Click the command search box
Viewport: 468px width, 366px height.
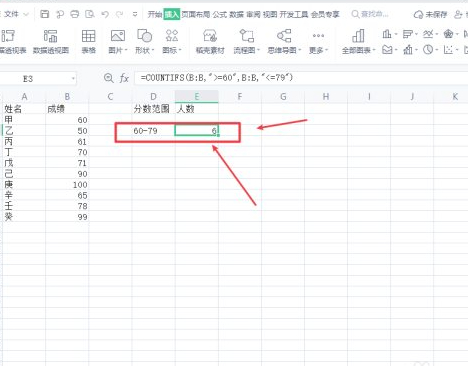(x=370, y=14)
